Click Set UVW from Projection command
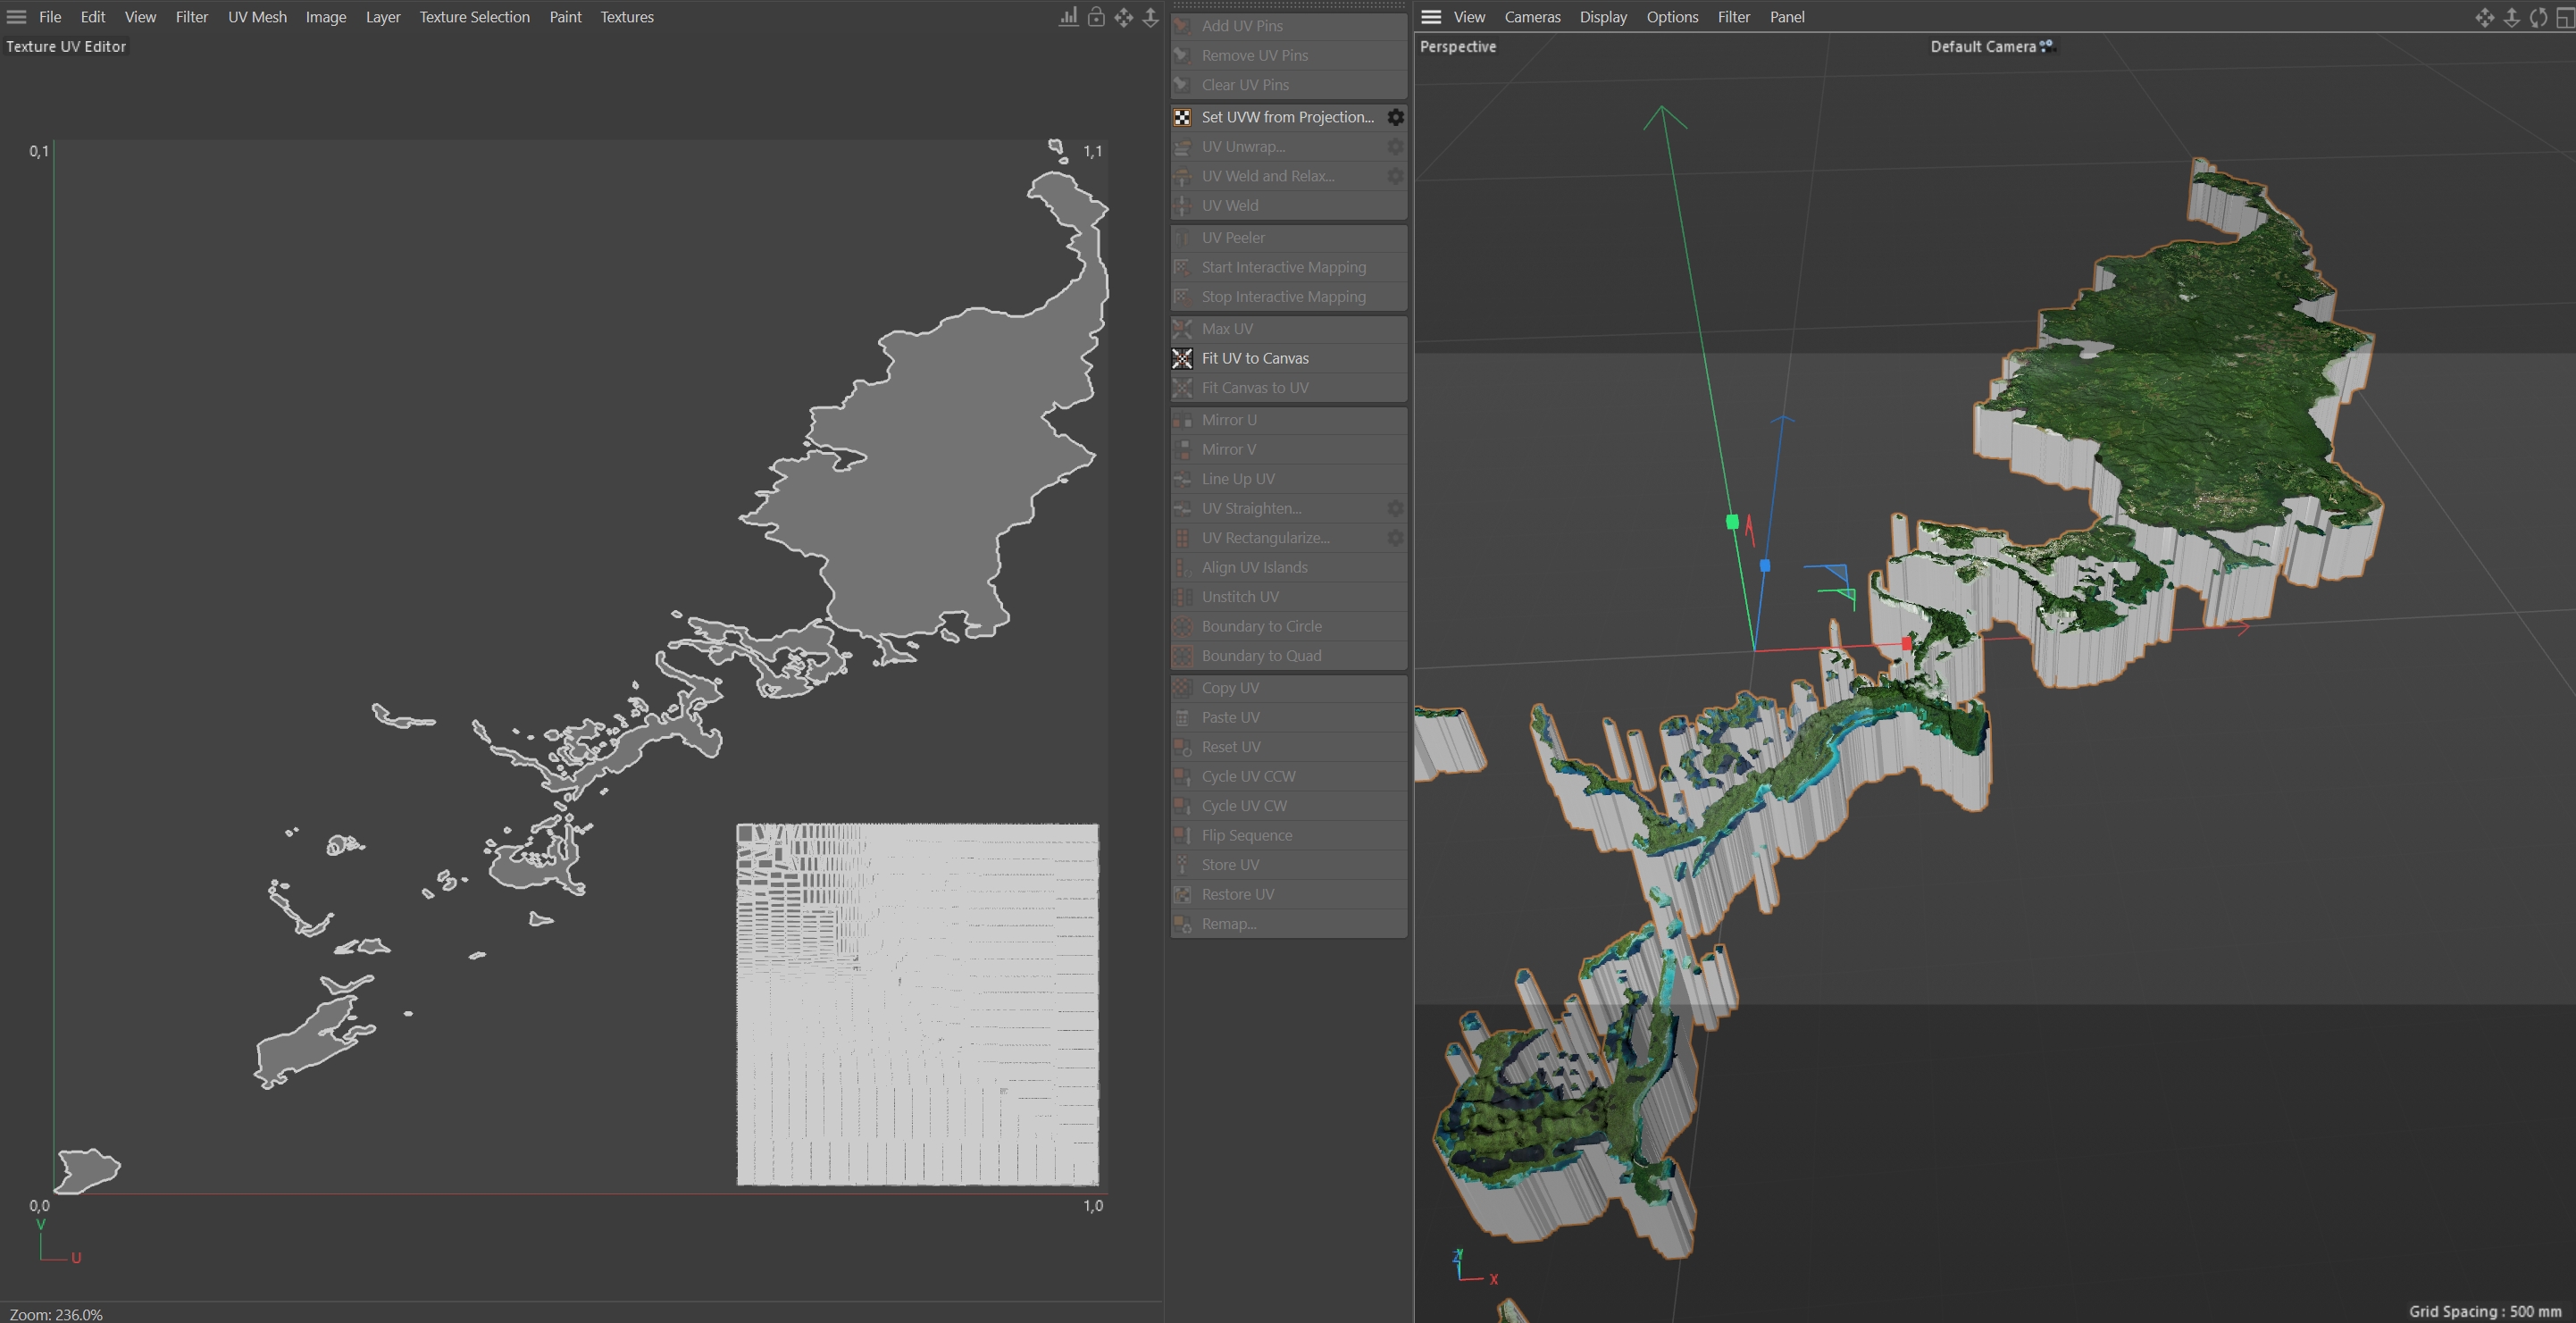This screenshot has width=2576, height=1323. (x=1286, y=117)
